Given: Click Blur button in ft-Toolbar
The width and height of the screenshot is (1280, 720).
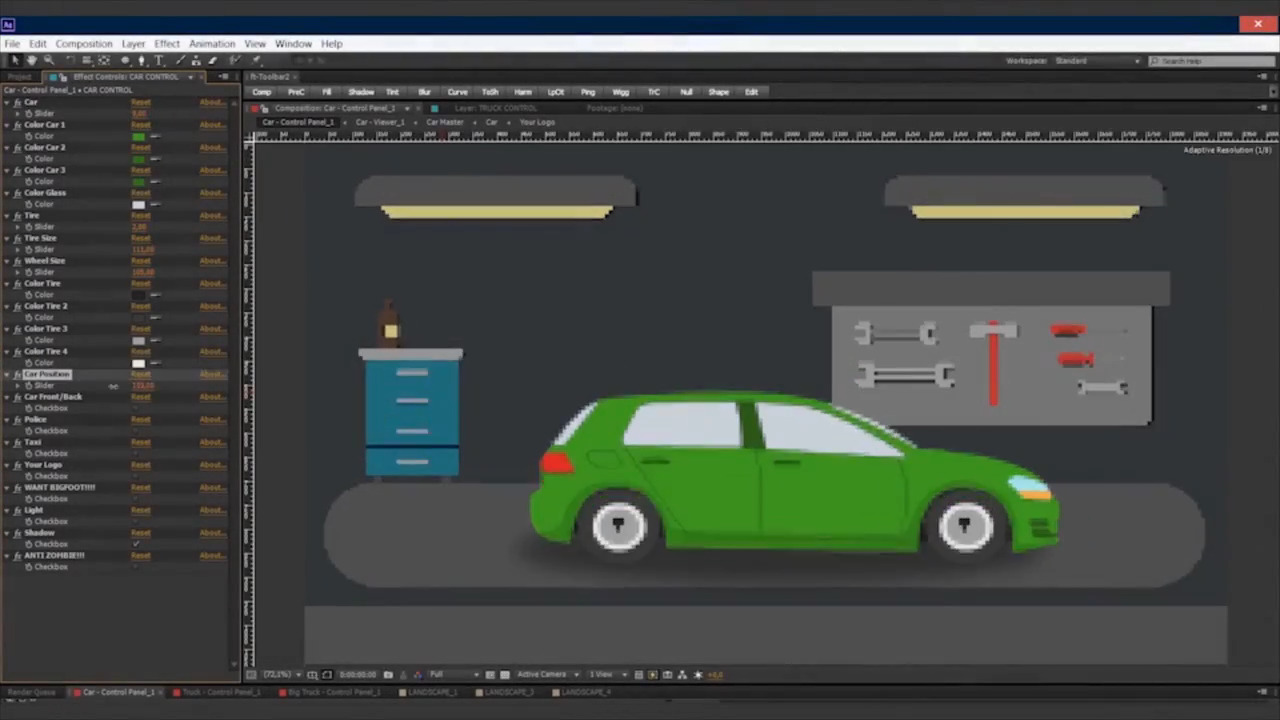Looking at the screenshot, I should (x=424, y=92).
